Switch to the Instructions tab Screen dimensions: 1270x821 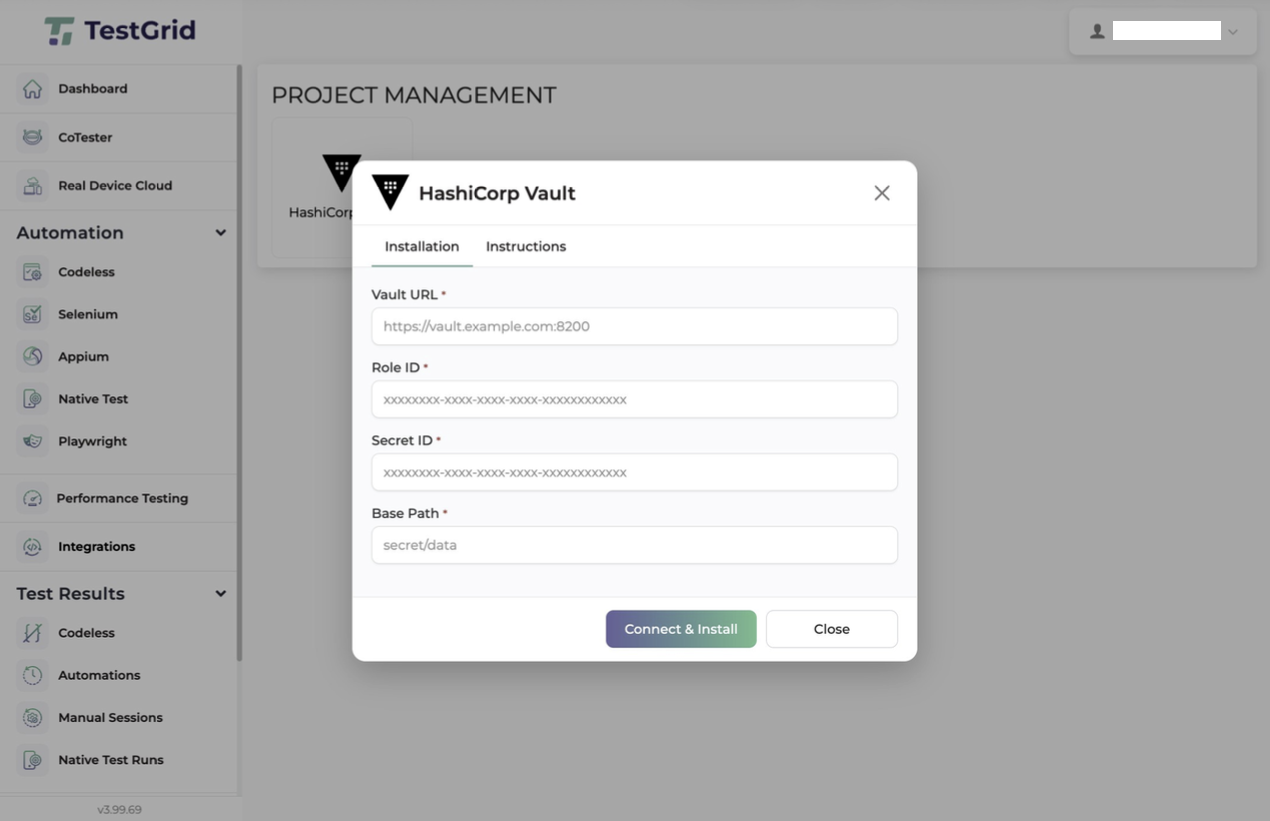coord(526,246)
